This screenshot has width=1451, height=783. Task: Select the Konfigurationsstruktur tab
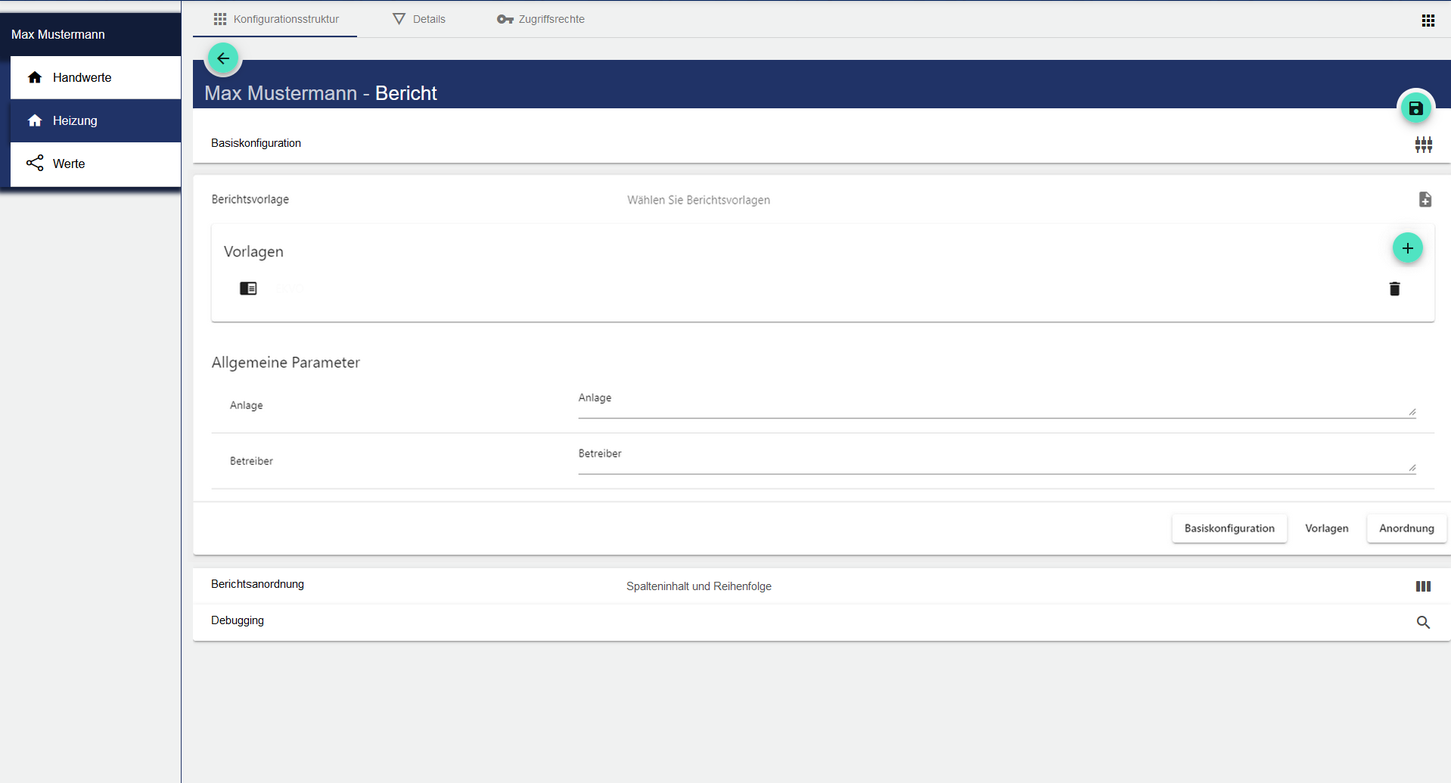coord(276,19)
